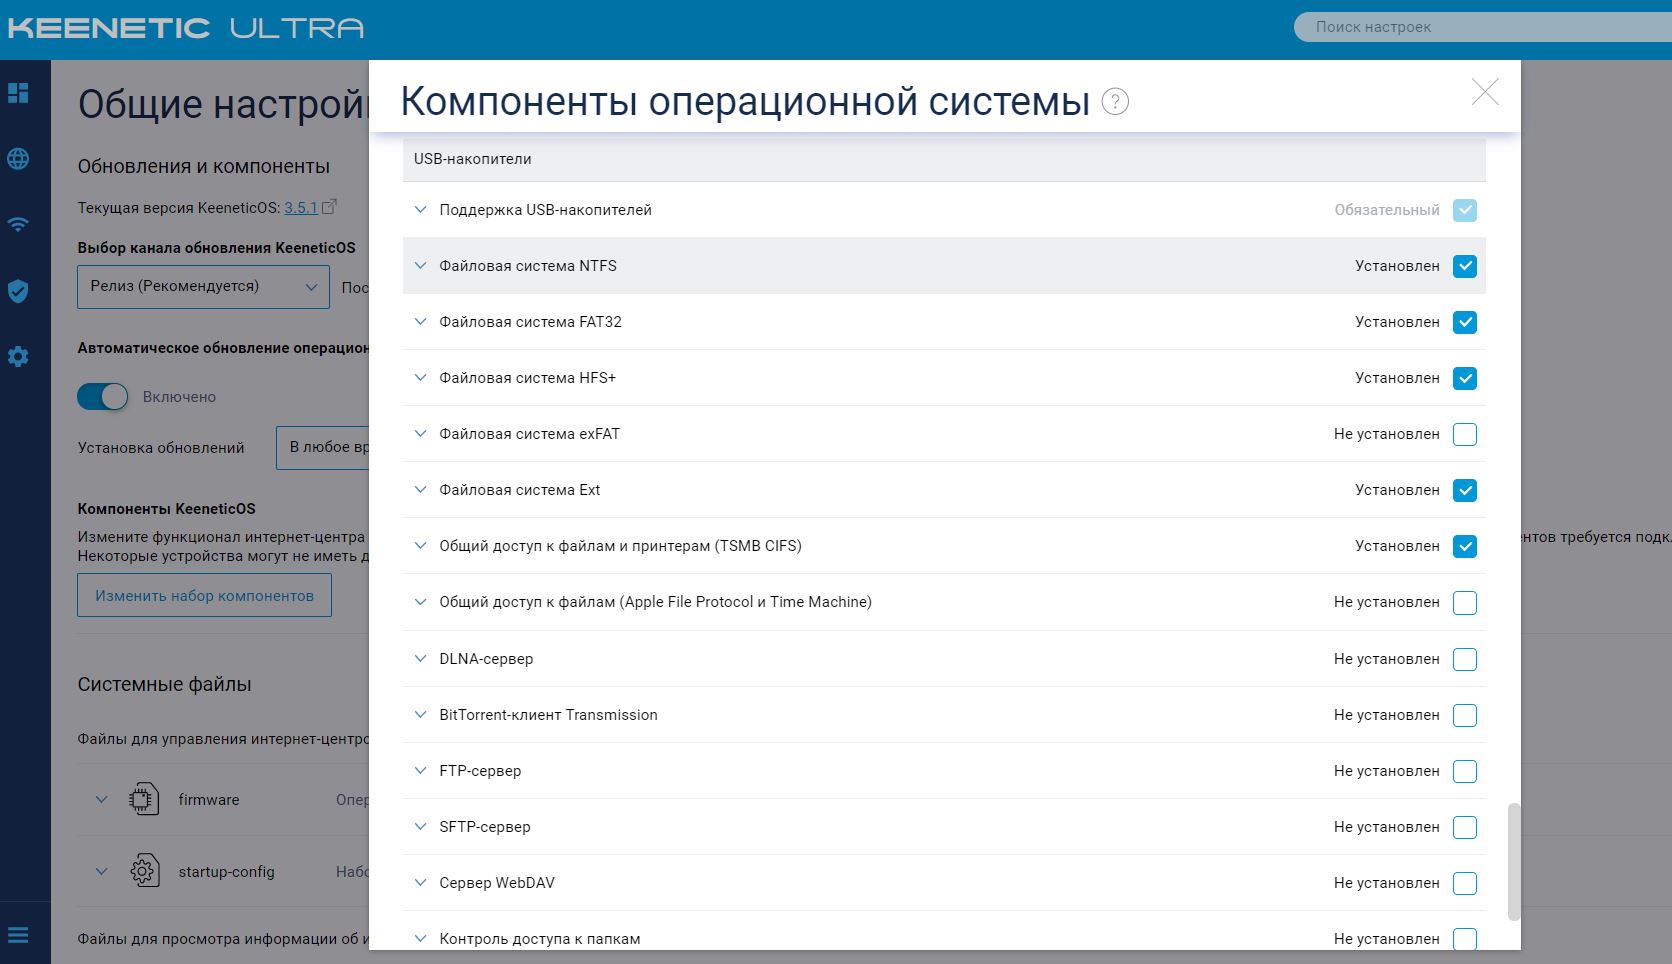Toggle the hamburger menu at sidebar bottom
The height and width of the screenshot is (964, 1672).
[x=18, y=936]
